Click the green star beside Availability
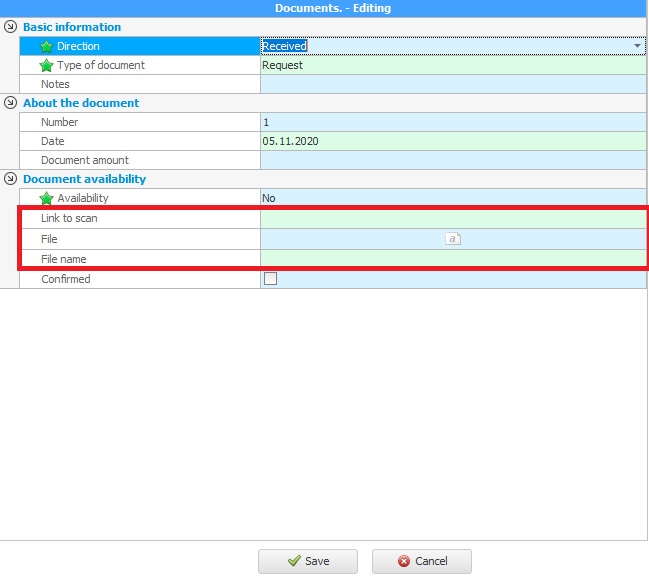649x585 pixels. tap(46, 198)
